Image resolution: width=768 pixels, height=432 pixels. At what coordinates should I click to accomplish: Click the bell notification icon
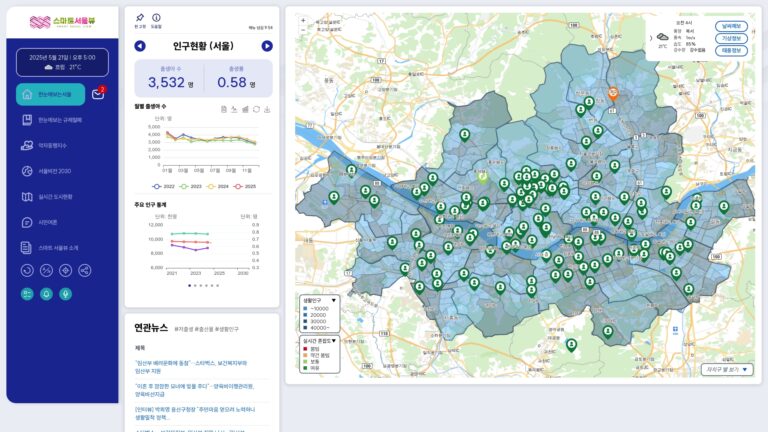coord(47,294)
